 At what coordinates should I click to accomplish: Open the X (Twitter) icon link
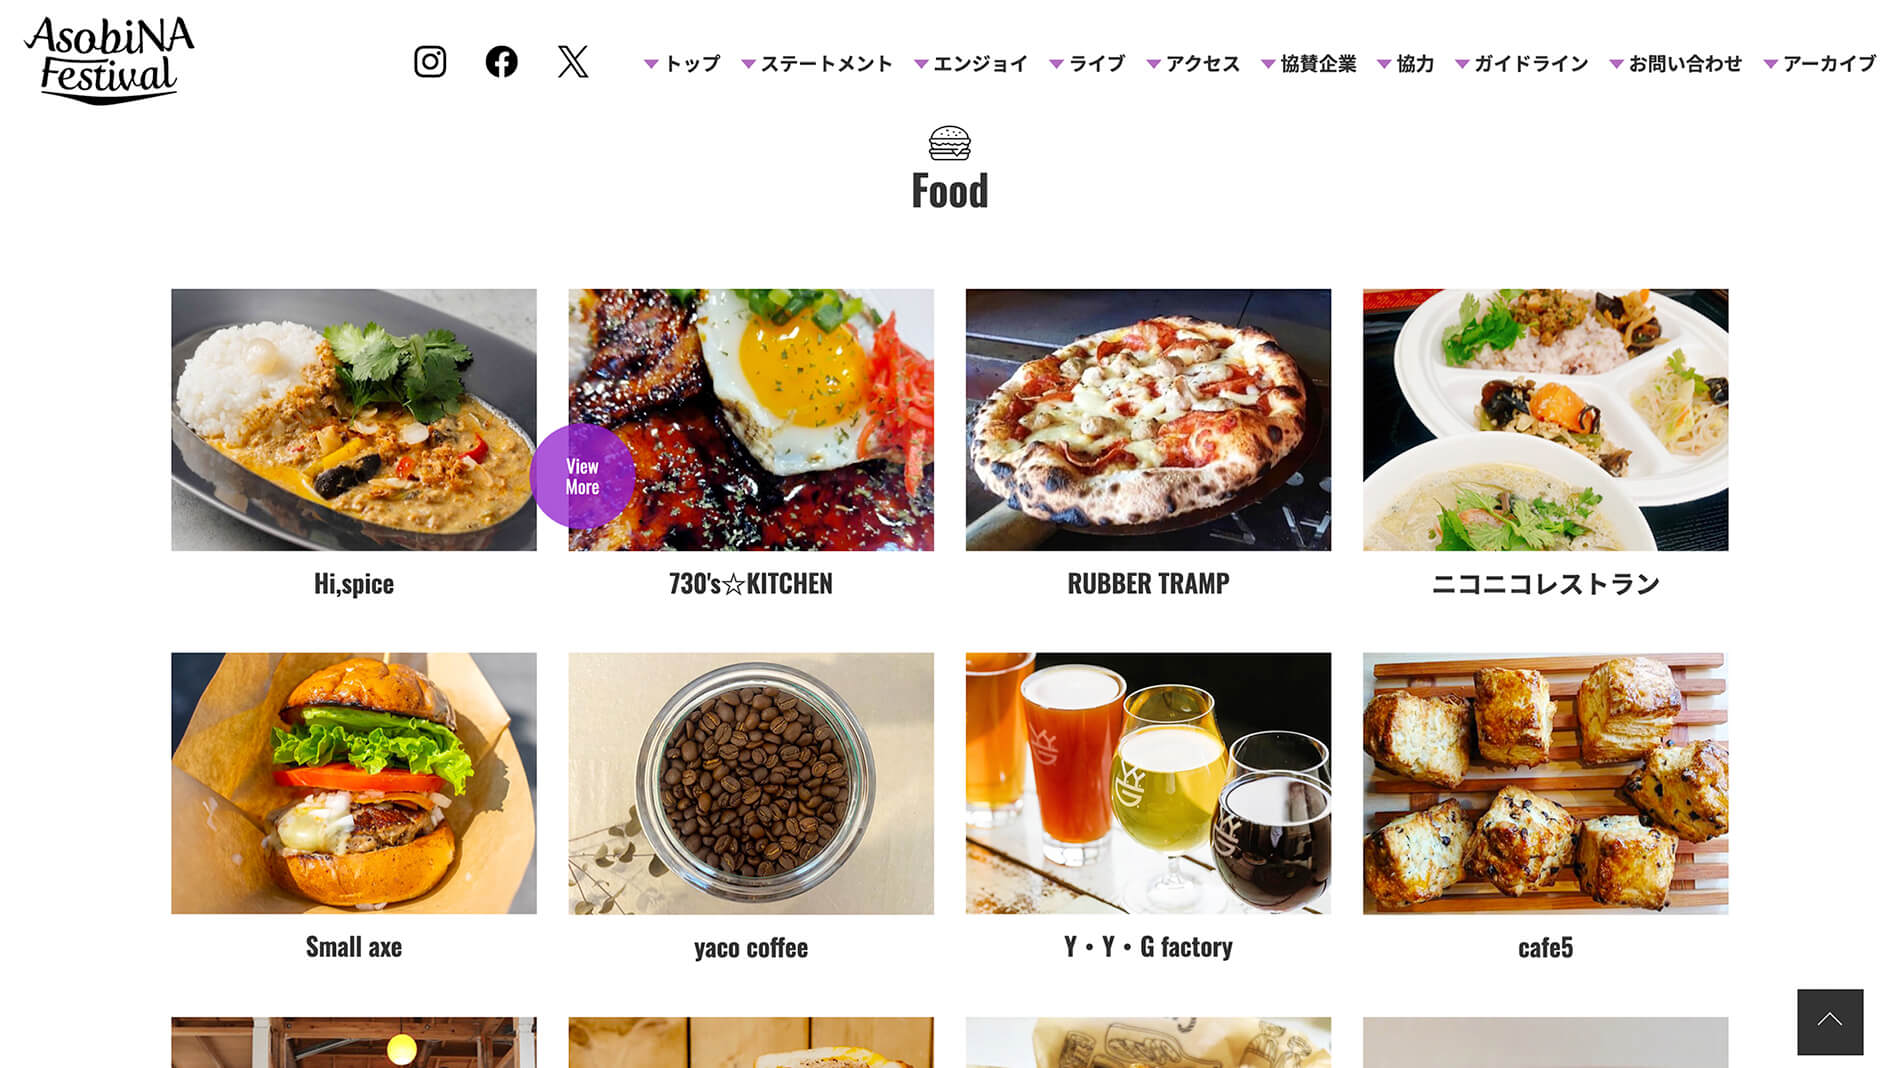pos(573,62)
